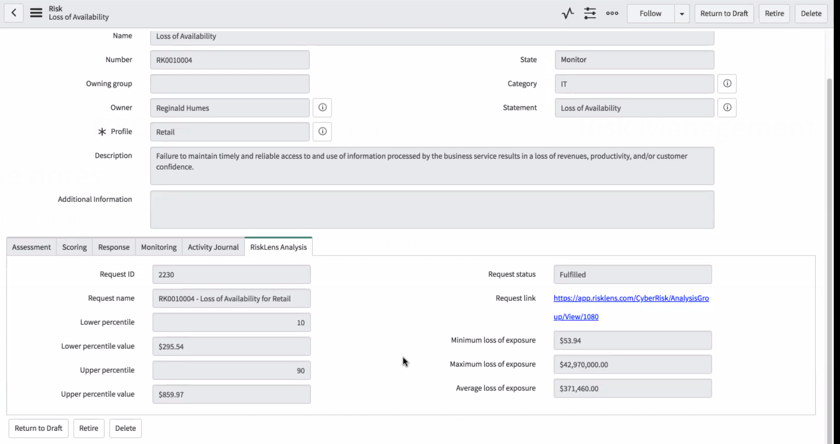The height and width of the screenshot is (444, 840).
Task: Click the State field Monitor
Action: (x=634, y=59)
